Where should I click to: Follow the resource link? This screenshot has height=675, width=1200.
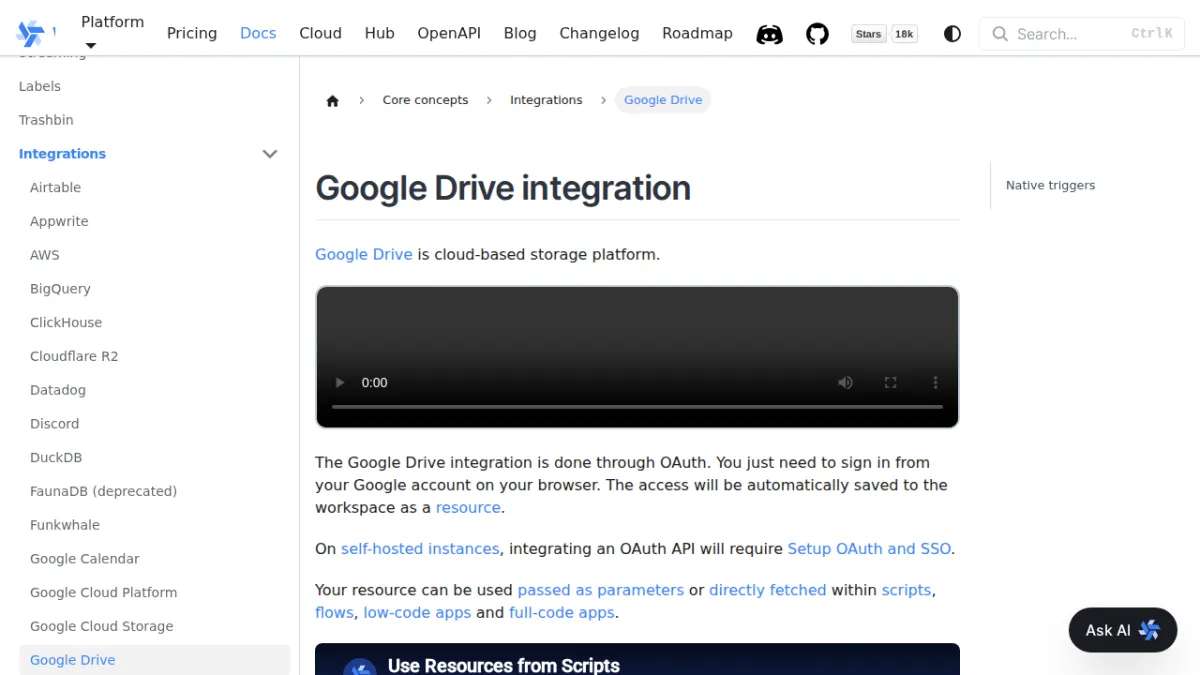pos(468,507)
